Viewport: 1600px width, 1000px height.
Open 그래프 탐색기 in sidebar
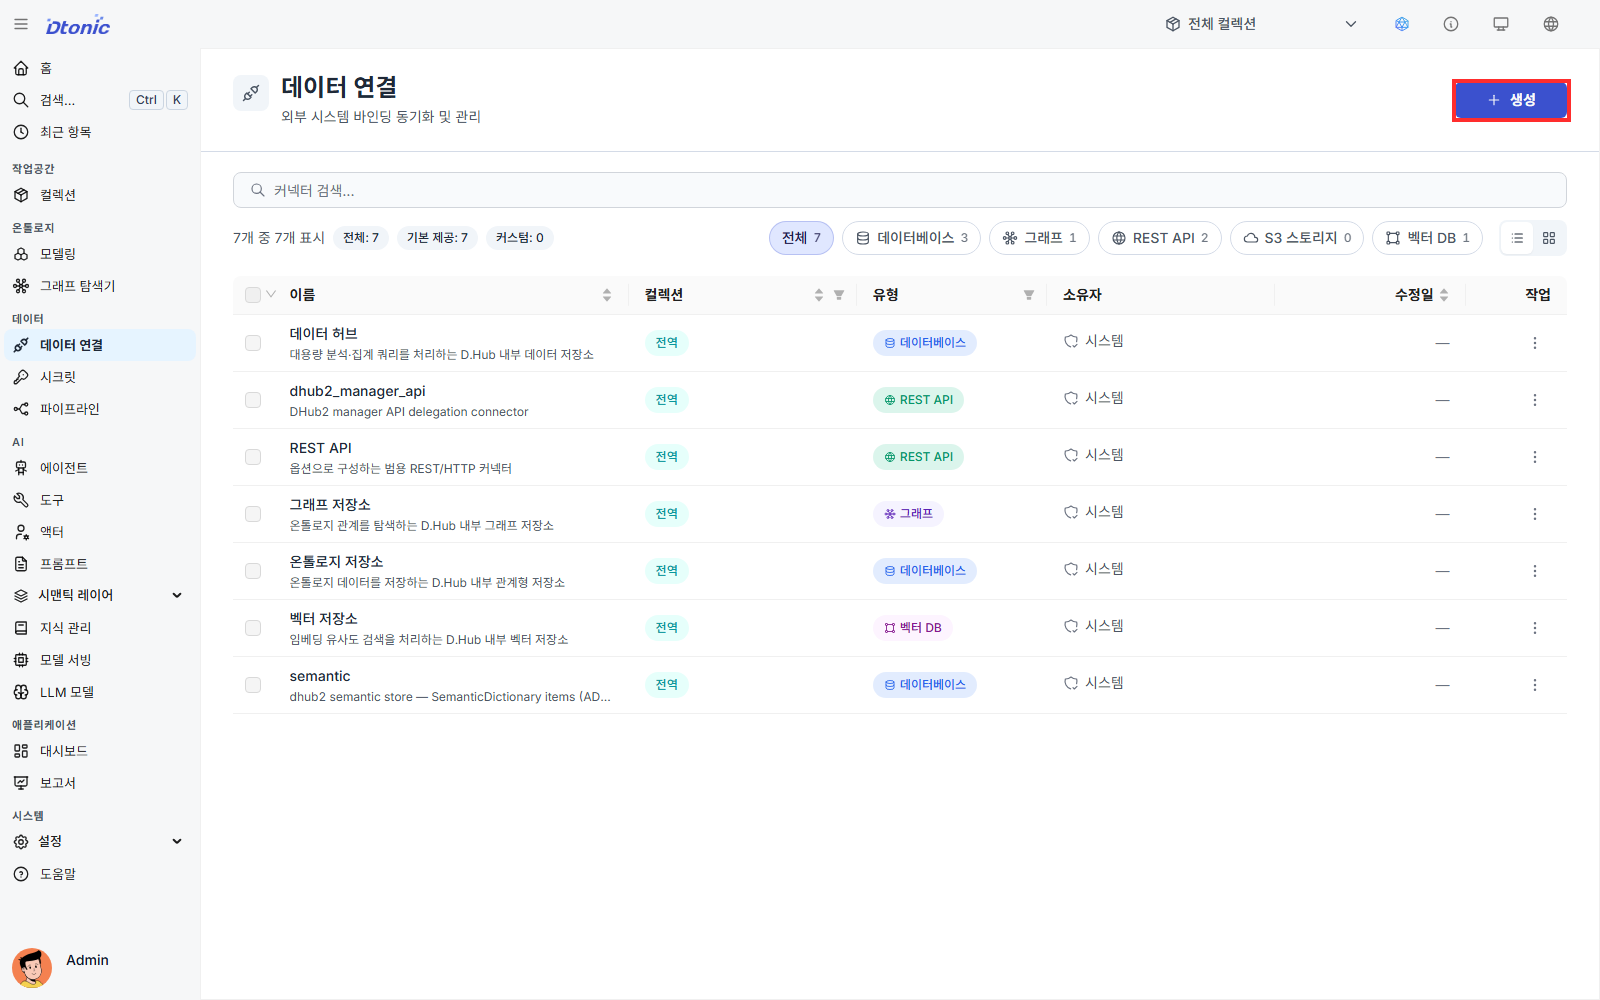point(100,286)
